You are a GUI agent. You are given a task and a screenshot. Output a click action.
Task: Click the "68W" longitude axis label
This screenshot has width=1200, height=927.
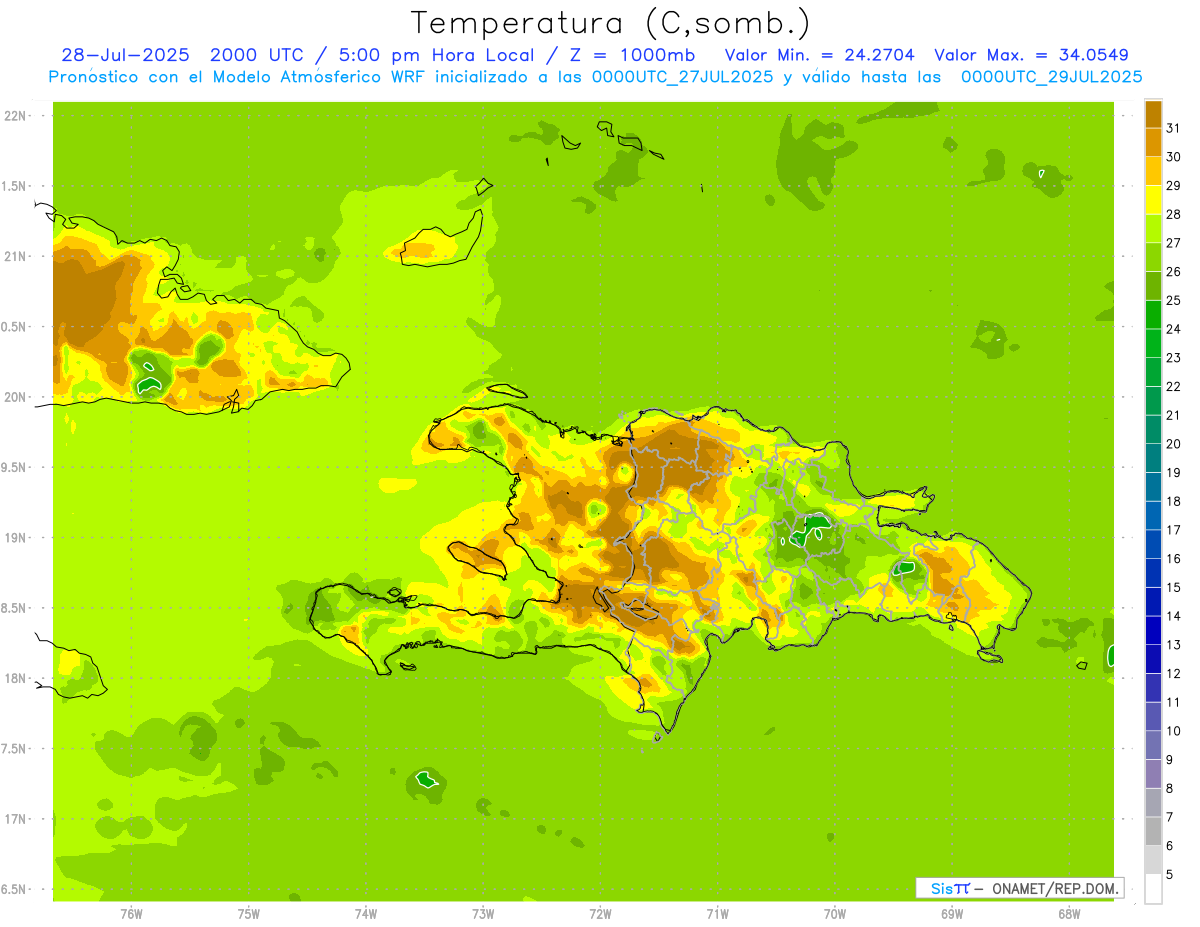[1069, 914]
